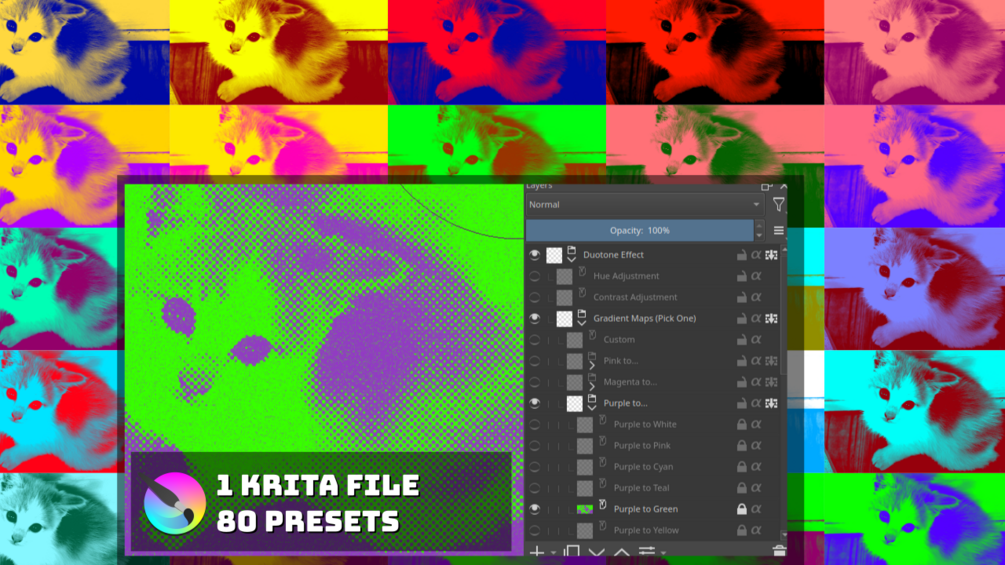Image resolution: width=1005 pixels, height=565 pixels.
Task: Select the Purple to Yellow layer
Action: [646, 530]
